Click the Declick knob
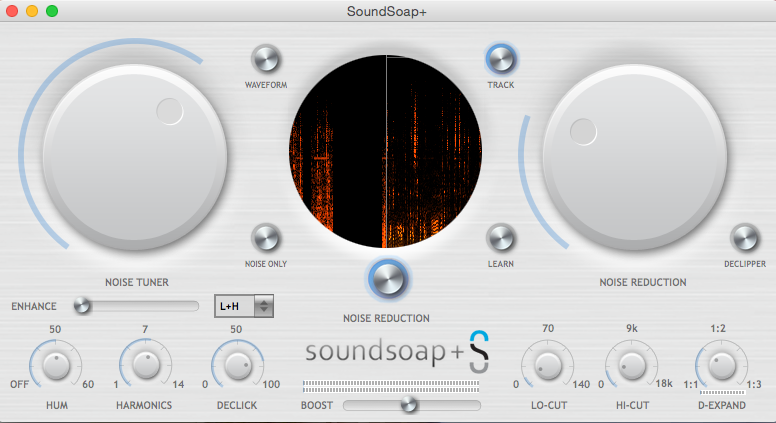The height and width of the screenshot is (423, 776). (x=238, y=366)
